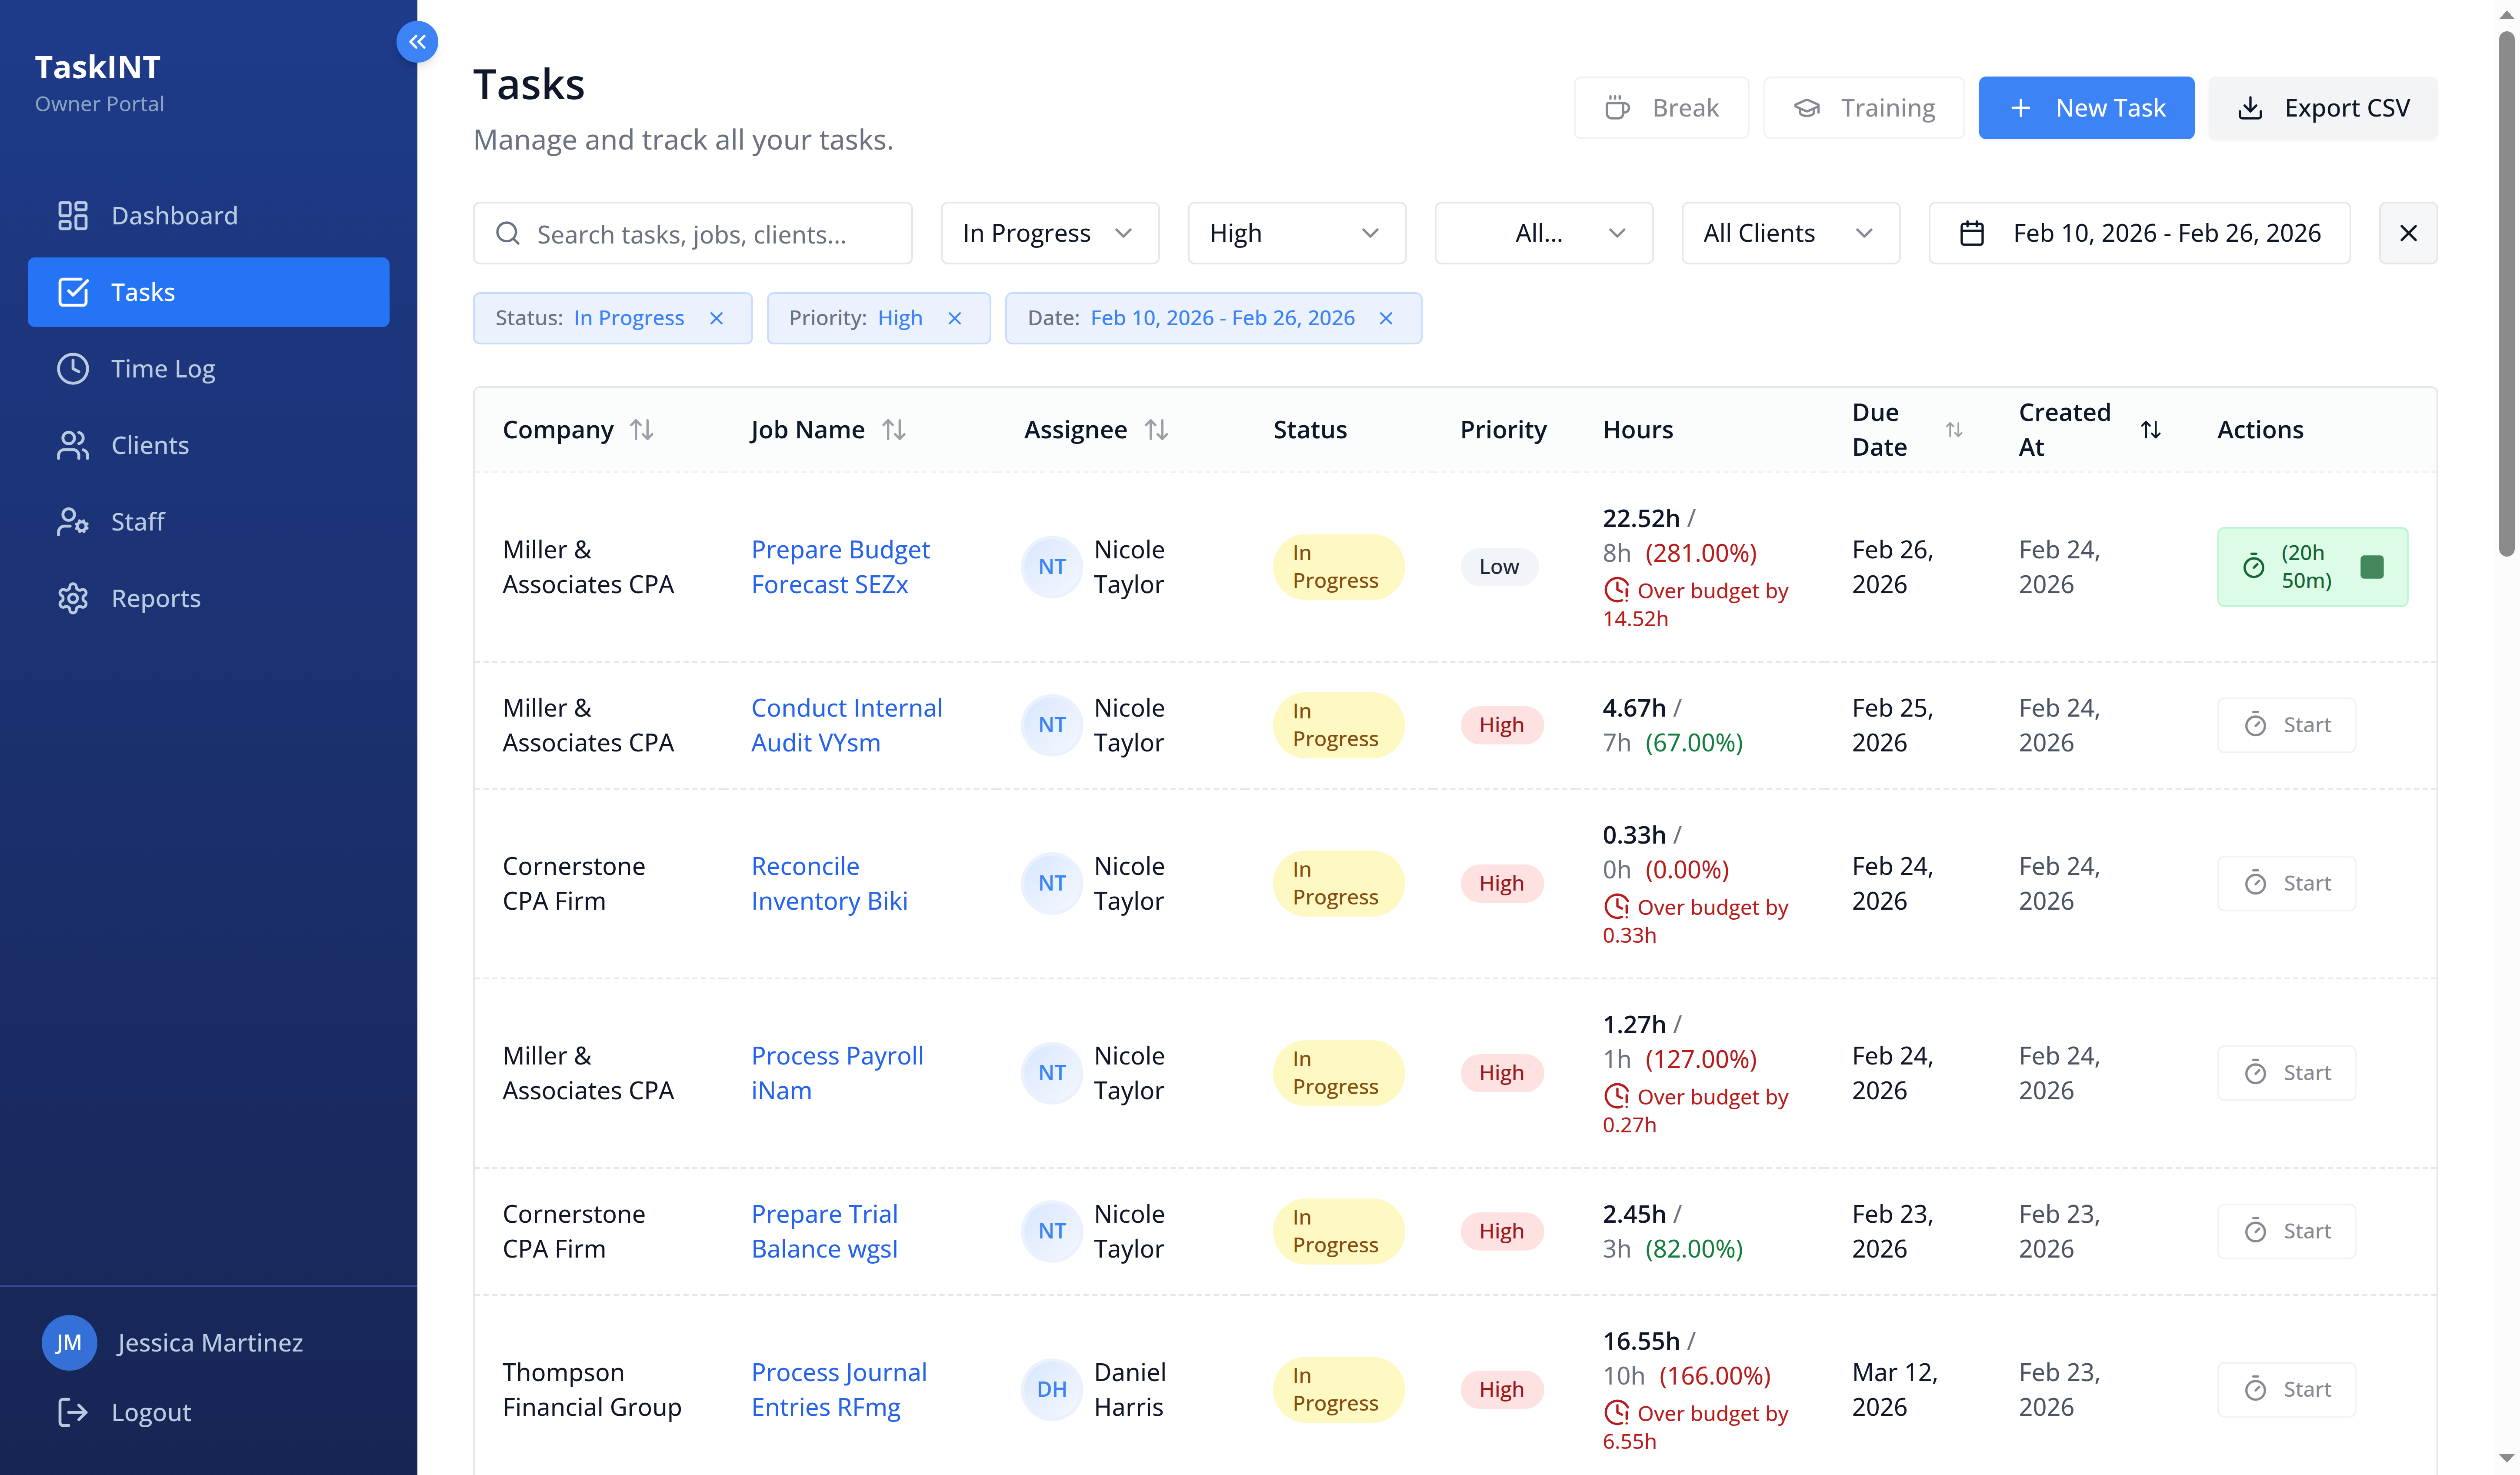Sort table by Assignee arrows

[1156, 430]
